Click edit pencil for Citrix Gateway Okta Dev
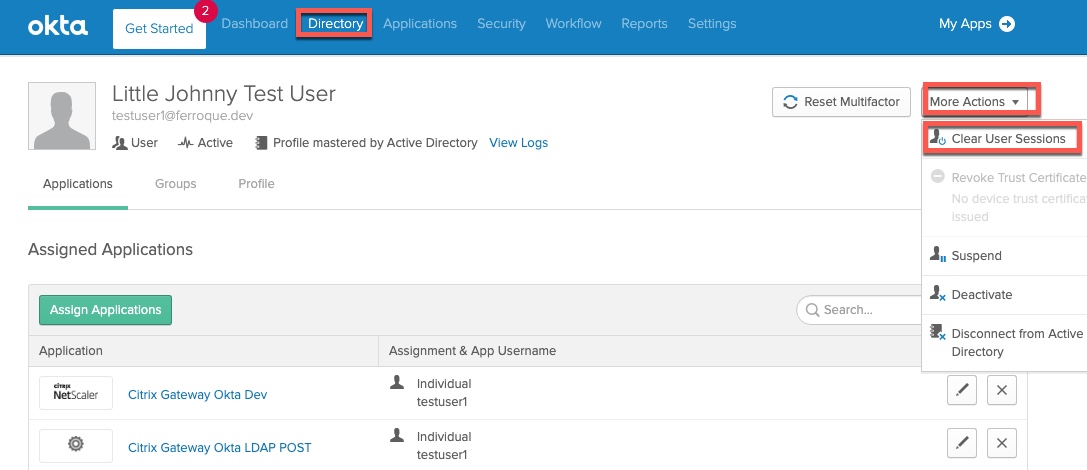Viewport: 1087px width, 470px height. point(962,391)
